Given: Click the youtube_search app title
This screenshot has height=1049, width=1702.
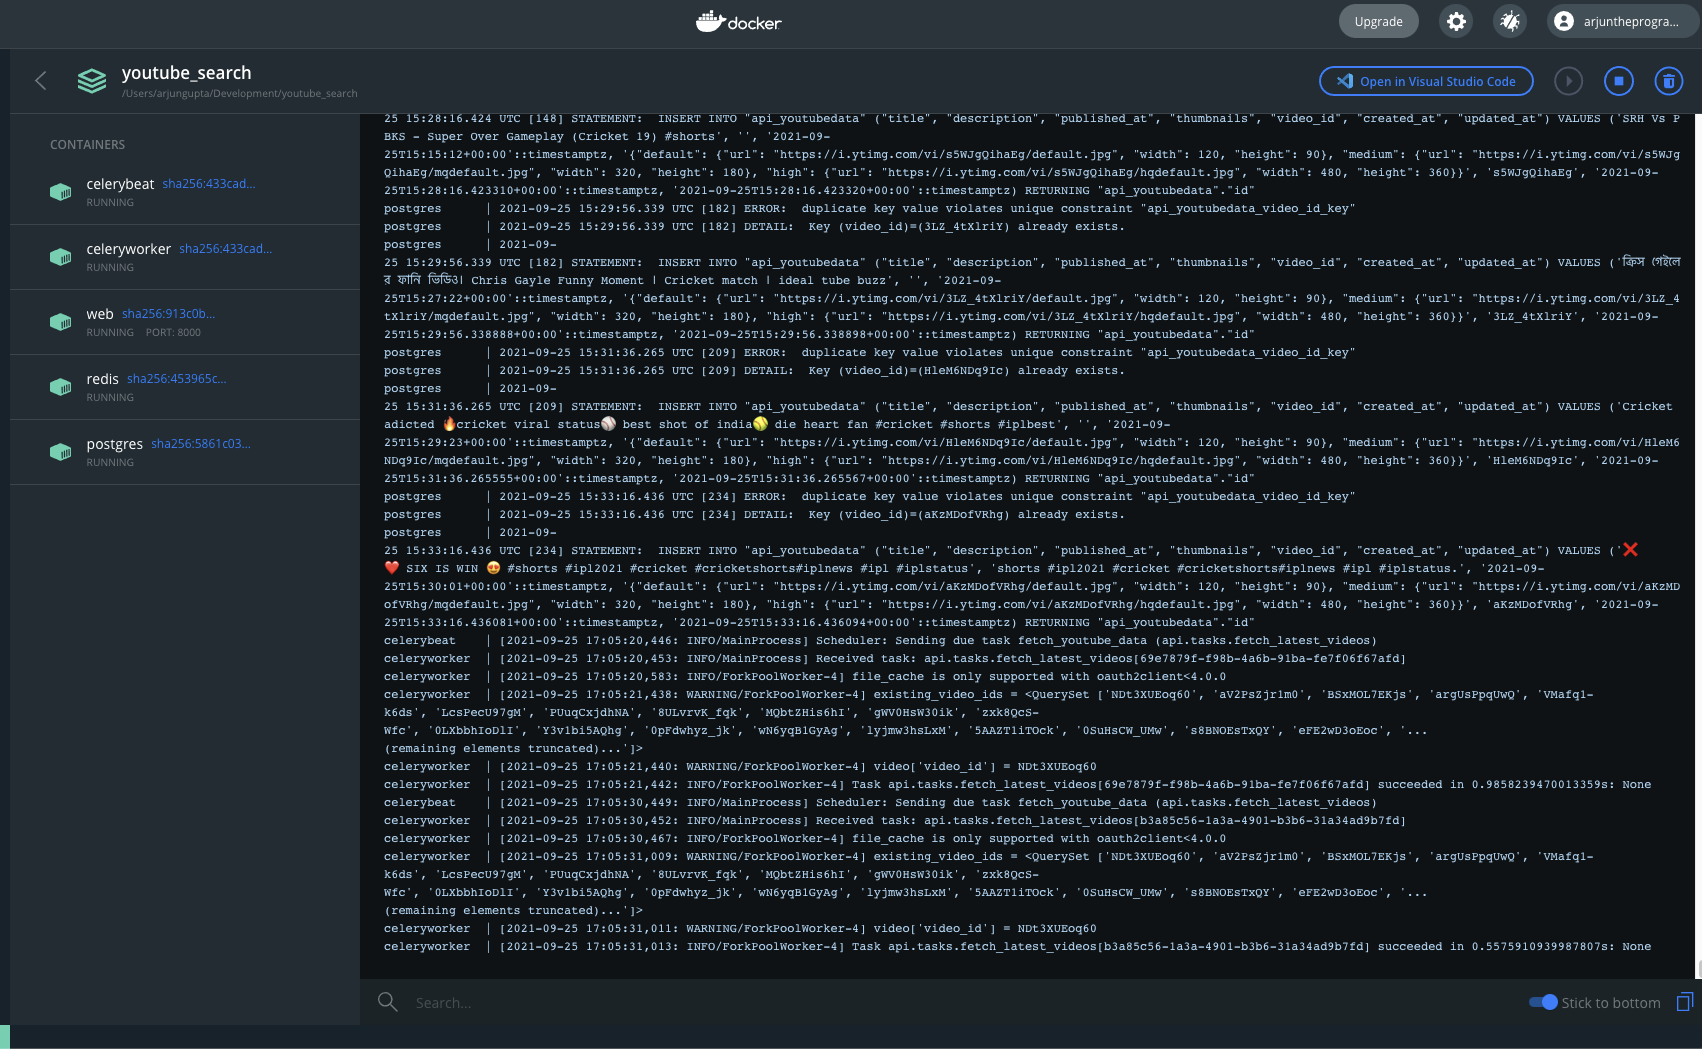Looking at the screenshot, I should click(187, 73).
